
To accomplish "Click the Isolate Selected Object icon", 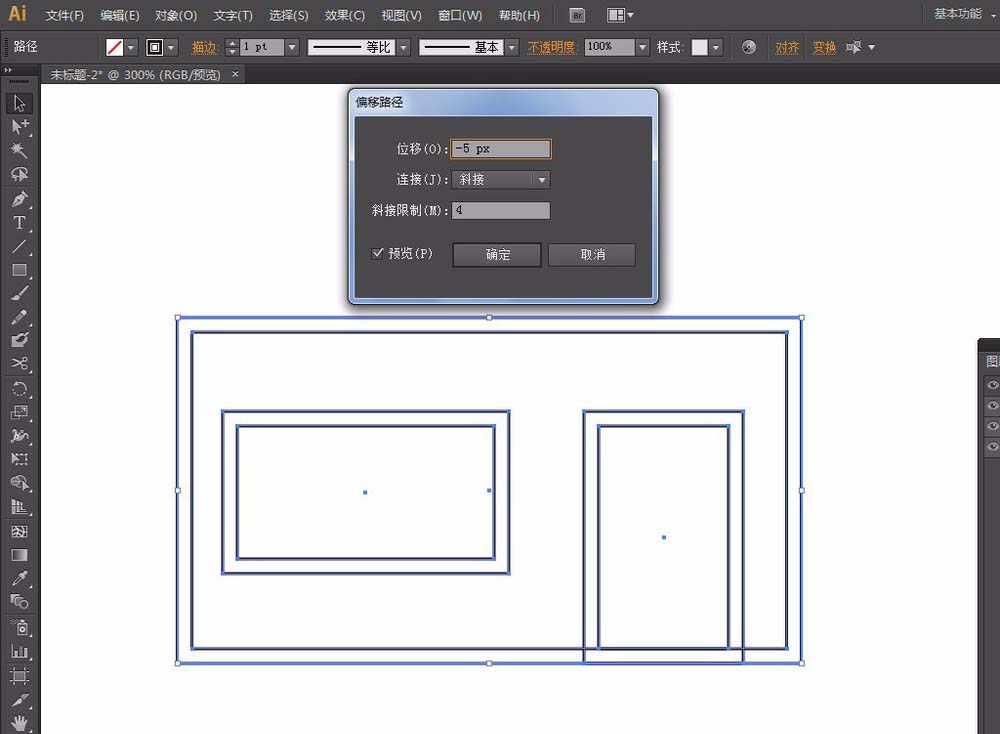I will click(x=853, y=47).
